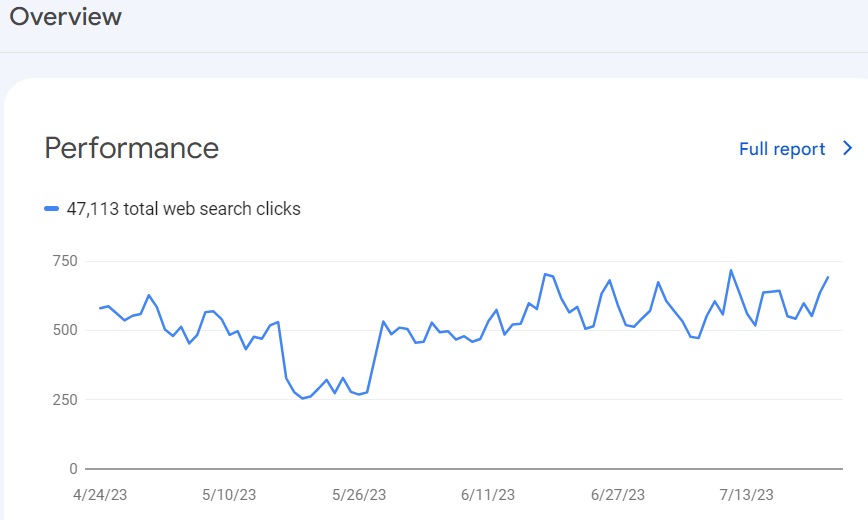Image resolution: width=868 pixels, height=520 pixels.
Task: Click the 4/24/23 date on the x-axis
Action: 100,495
